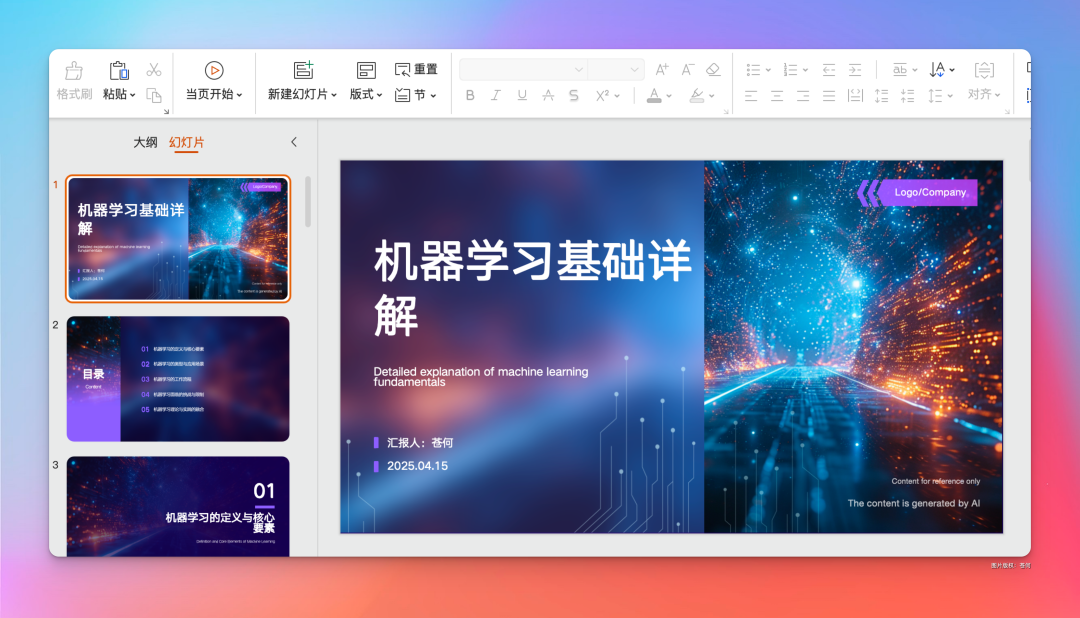Open clipboard group dialog launcher arrow
Screen dimensions: 1080x618
pyautogui.click(x=166, y=111)
